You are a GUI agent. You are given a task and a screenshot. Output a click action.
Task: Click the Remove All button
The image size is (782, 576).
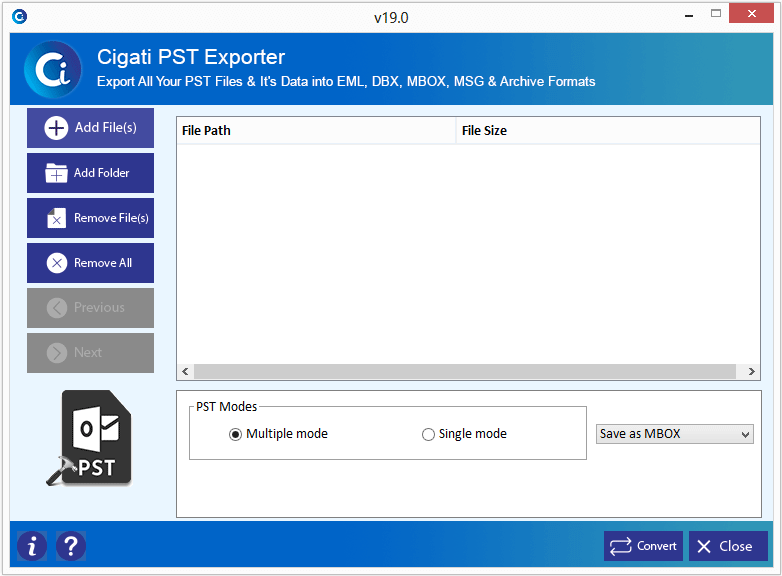[90, 263]
